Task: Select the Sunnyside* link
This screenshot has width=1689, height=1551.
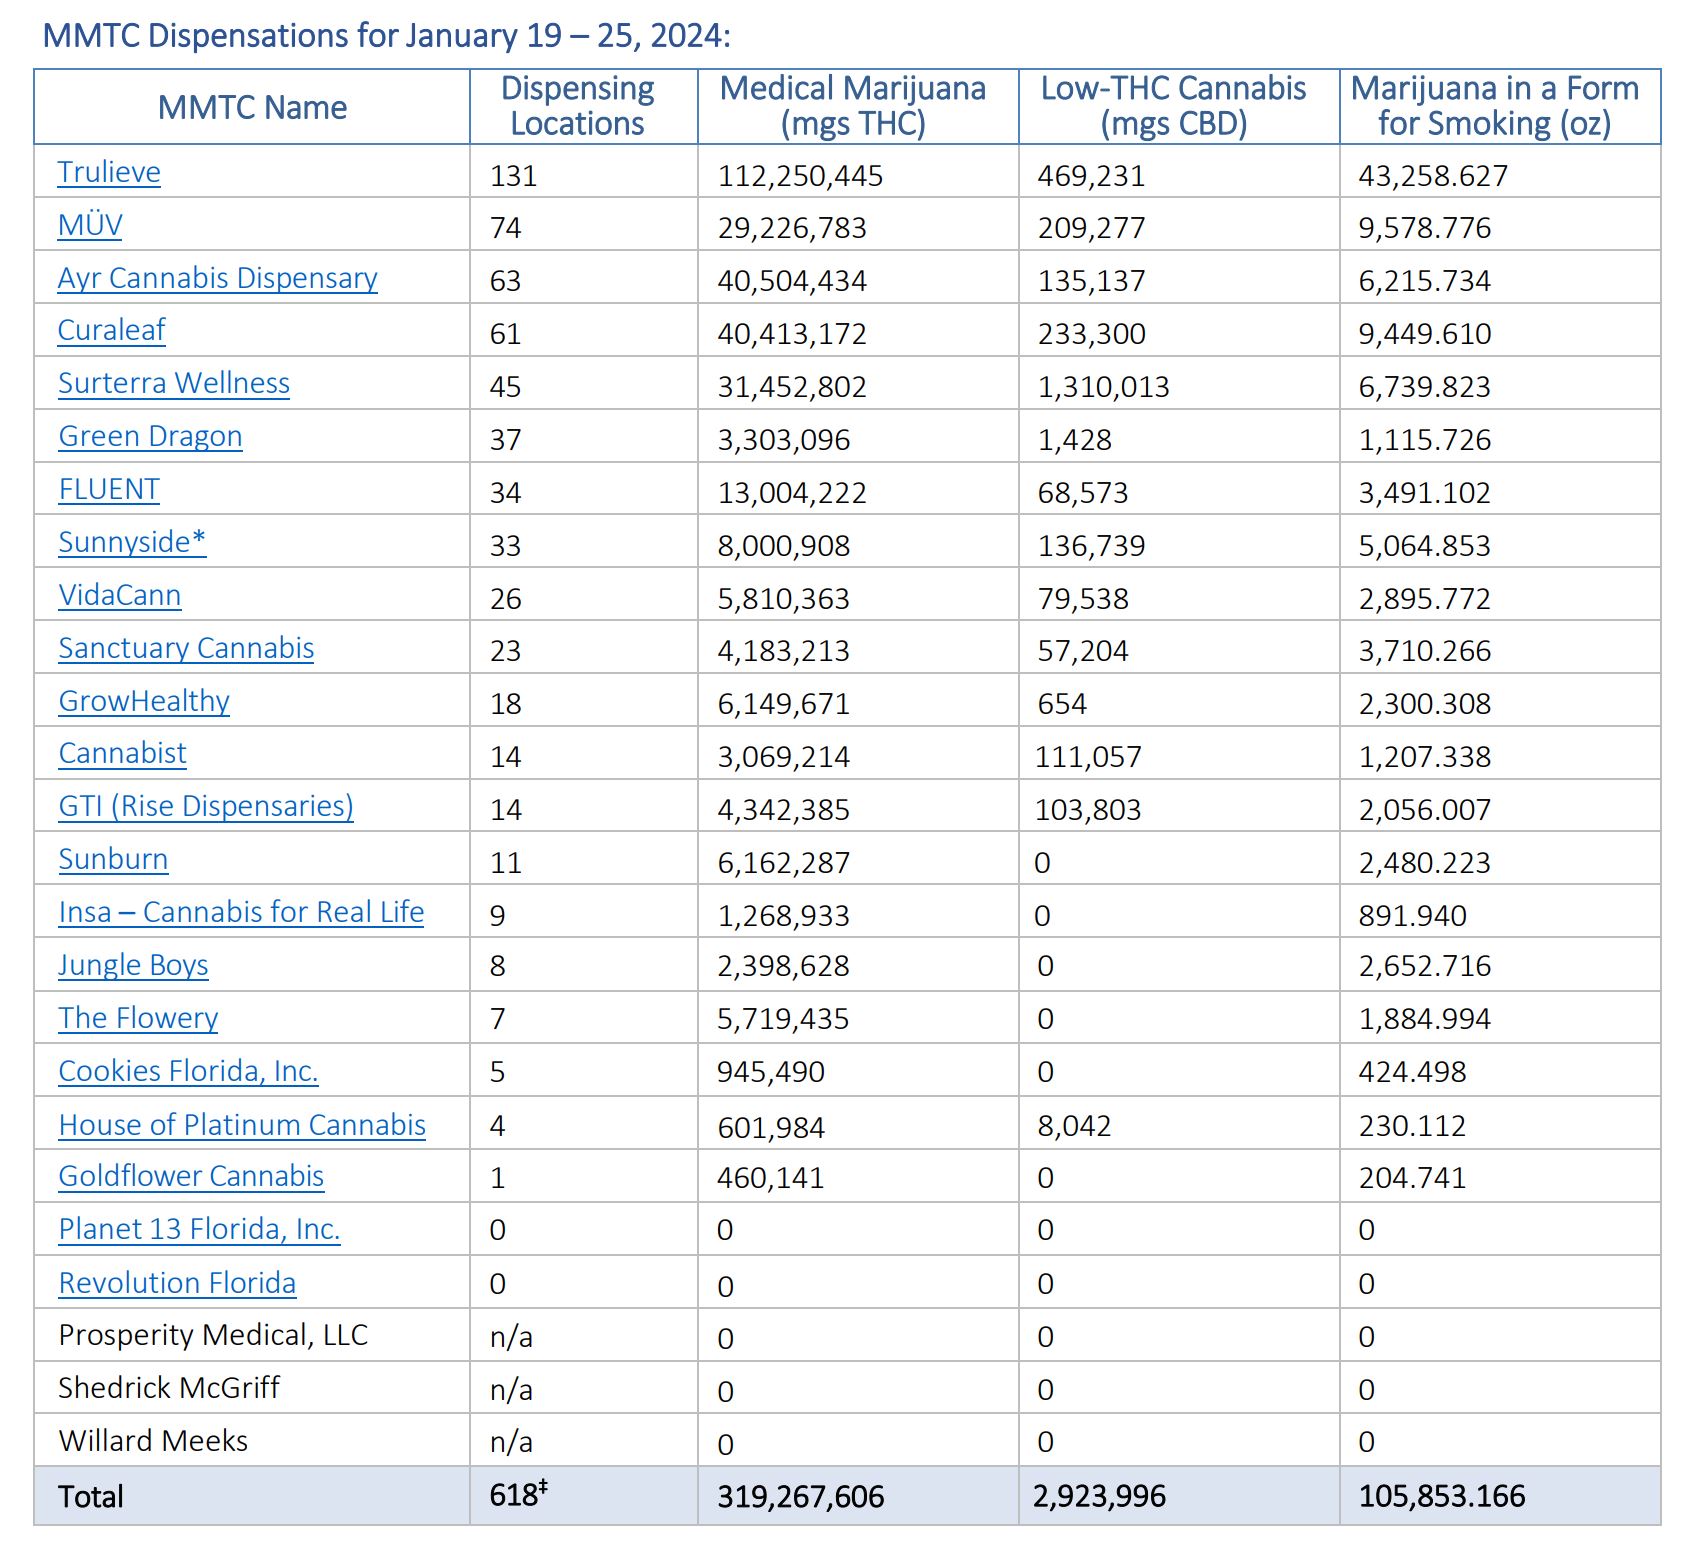Action: click(132, 542)
